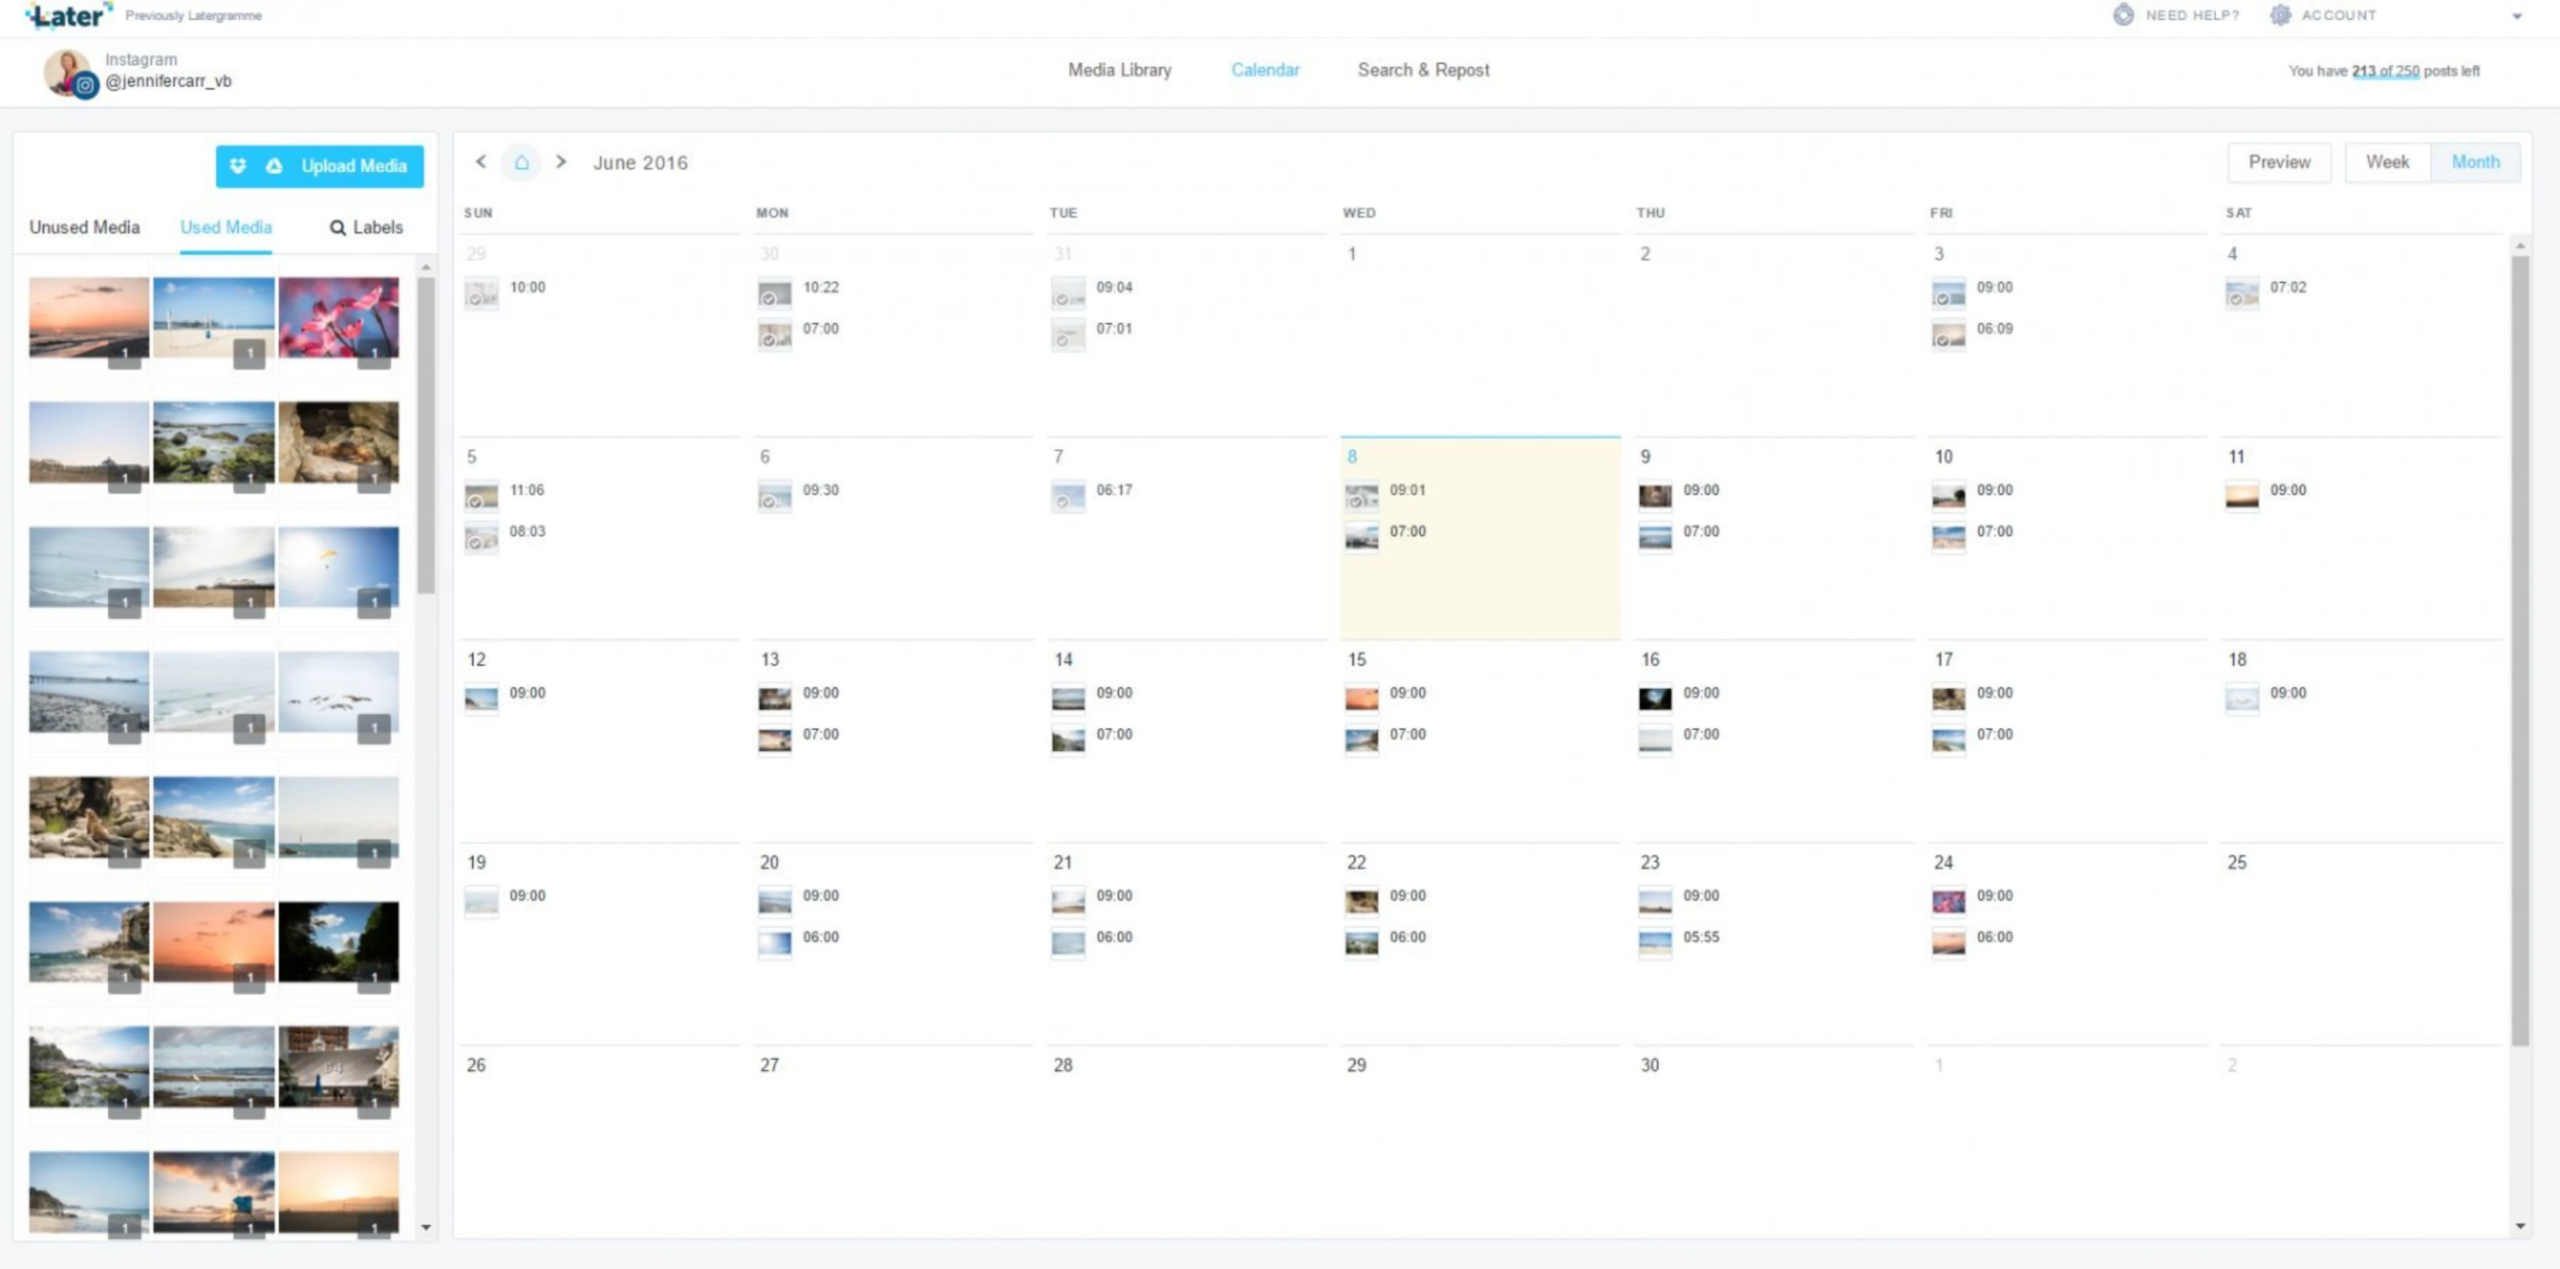
Task: Click the Dropbox import icon on Upload Media
Action: (238, 166)
